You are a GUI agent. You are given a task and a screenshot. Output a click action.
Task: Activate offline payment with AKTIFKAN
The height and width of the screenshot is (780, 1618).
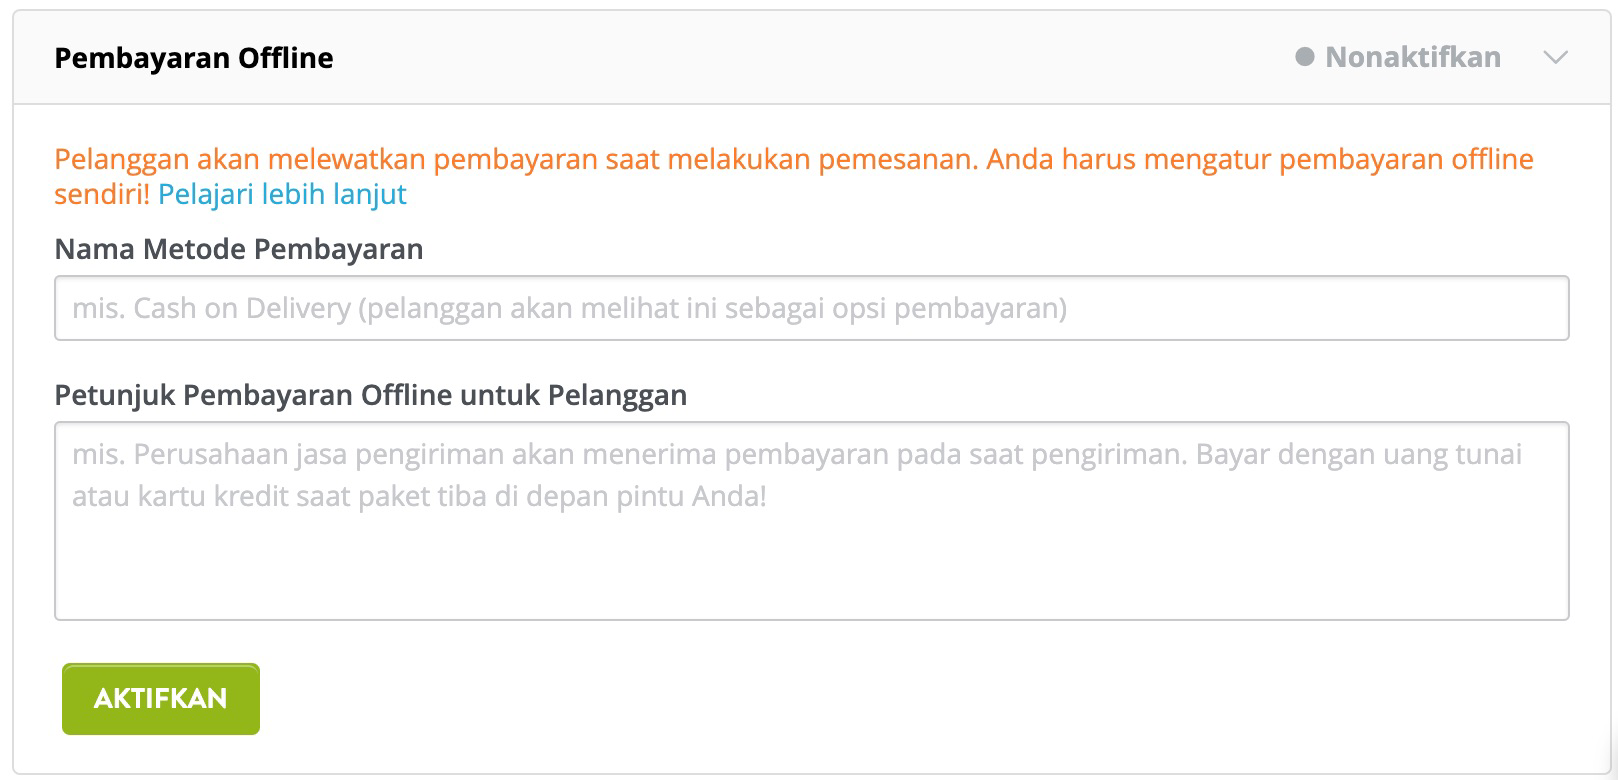[x=159, y=699]
